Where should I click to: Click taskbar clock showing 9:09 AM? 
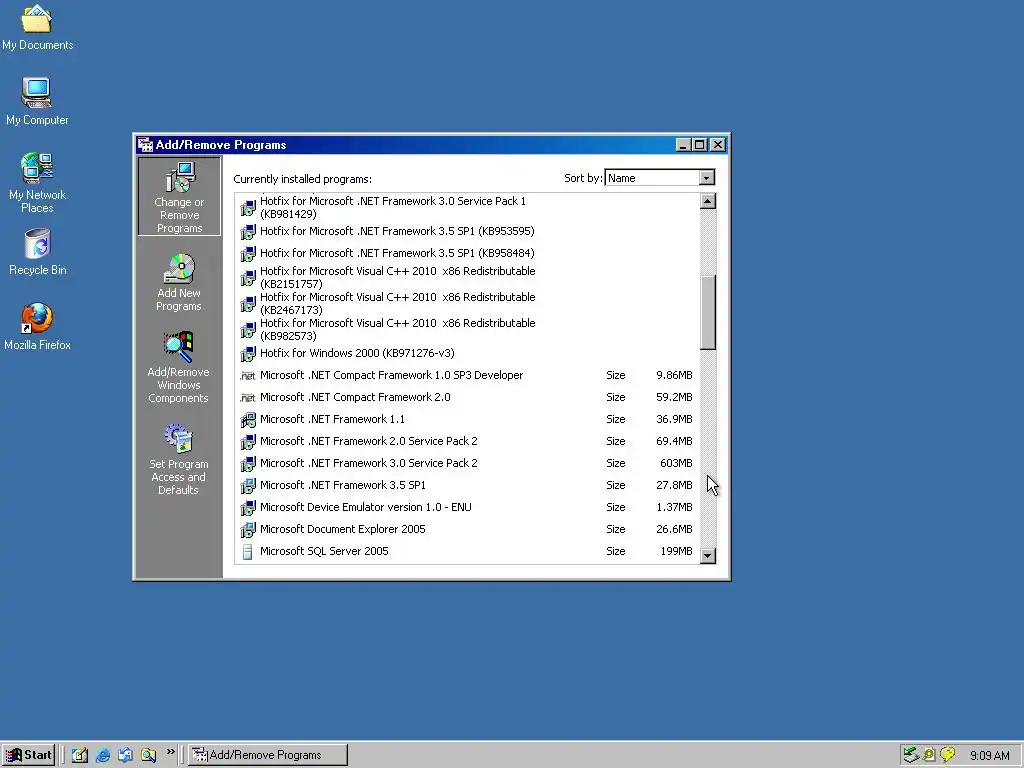[989, 756]
